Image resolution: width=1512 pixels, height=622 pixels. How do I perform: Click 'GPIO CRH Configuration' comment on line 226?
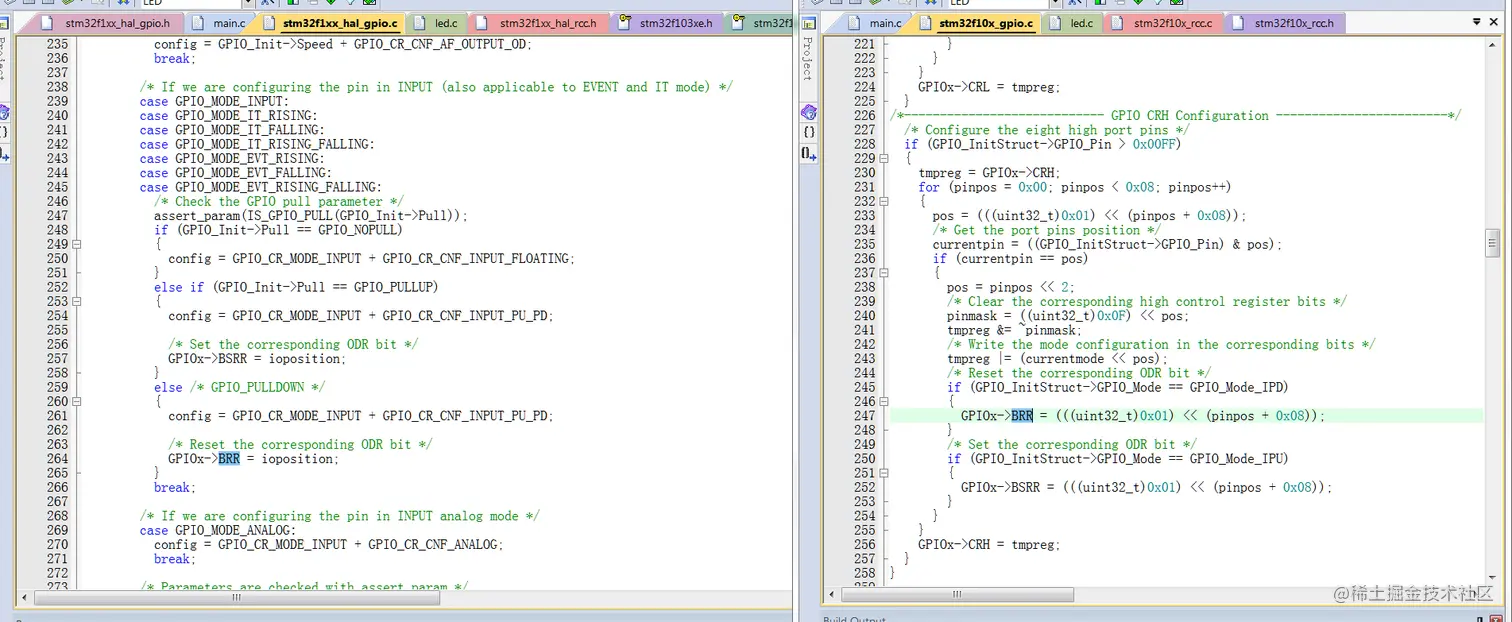1190,116
